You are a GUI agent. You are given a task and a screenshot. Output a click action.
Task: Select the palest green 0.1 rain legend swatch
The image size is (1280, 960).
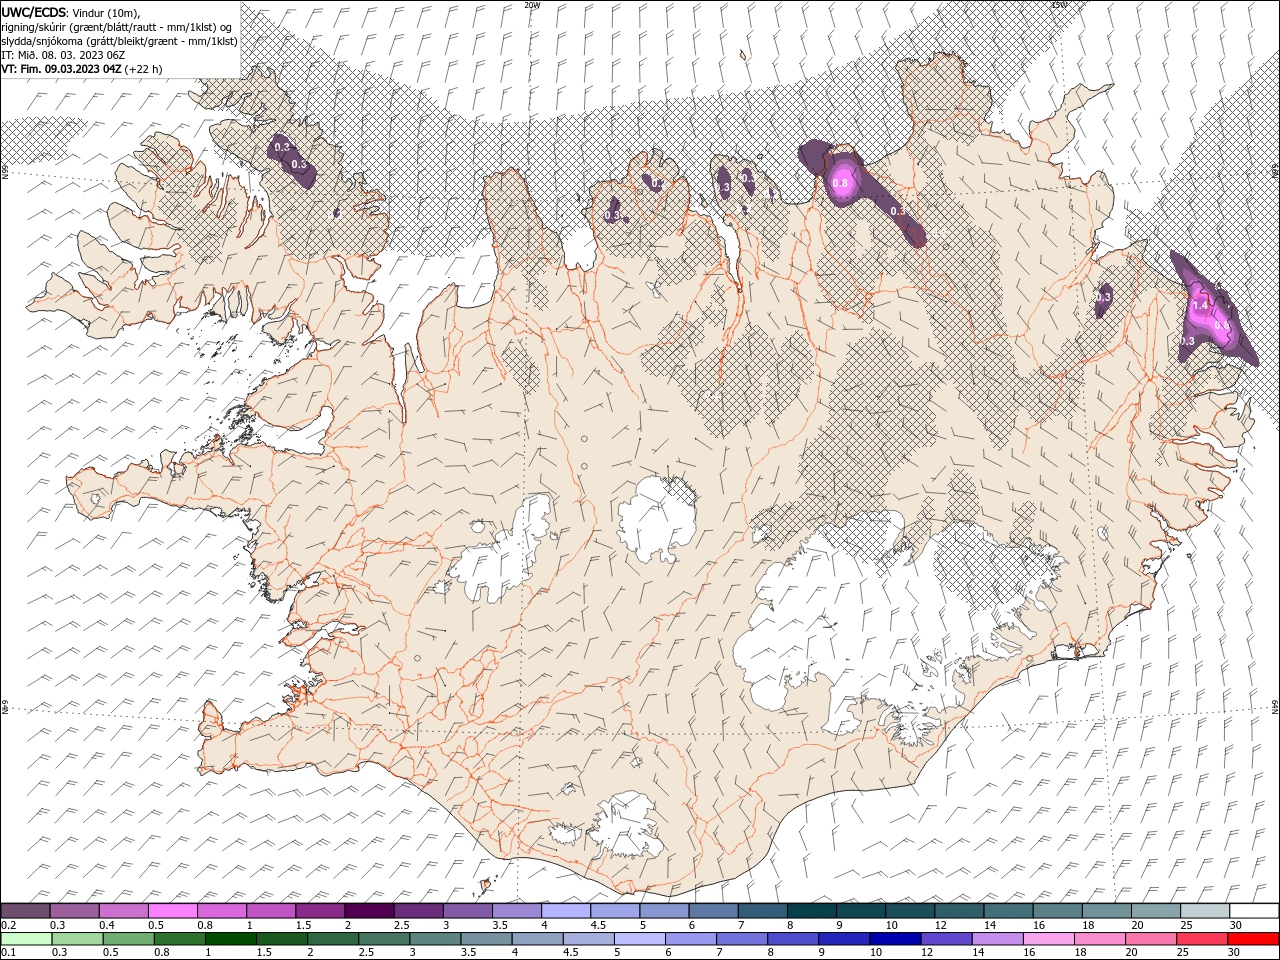click(26, 939)
